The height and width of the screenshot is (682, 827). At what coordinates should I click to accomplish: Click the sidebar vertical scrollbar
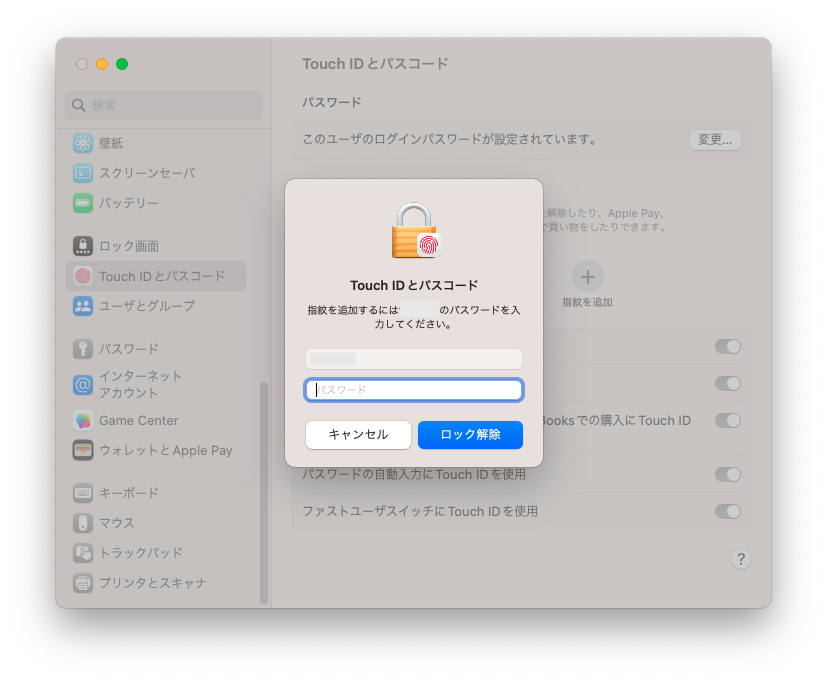tap(264, 493)
